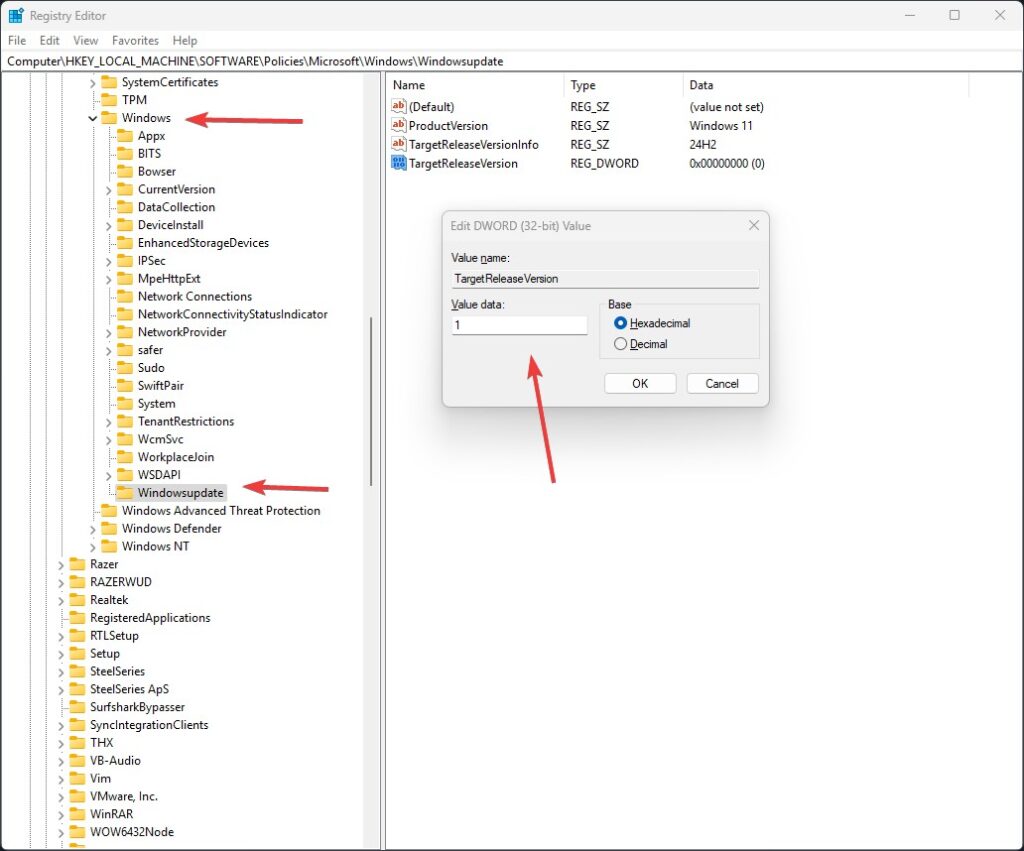This screenshot has width=1024, height=851.
Task: Click the Network Connections folder icon
Action: [125, 296]
